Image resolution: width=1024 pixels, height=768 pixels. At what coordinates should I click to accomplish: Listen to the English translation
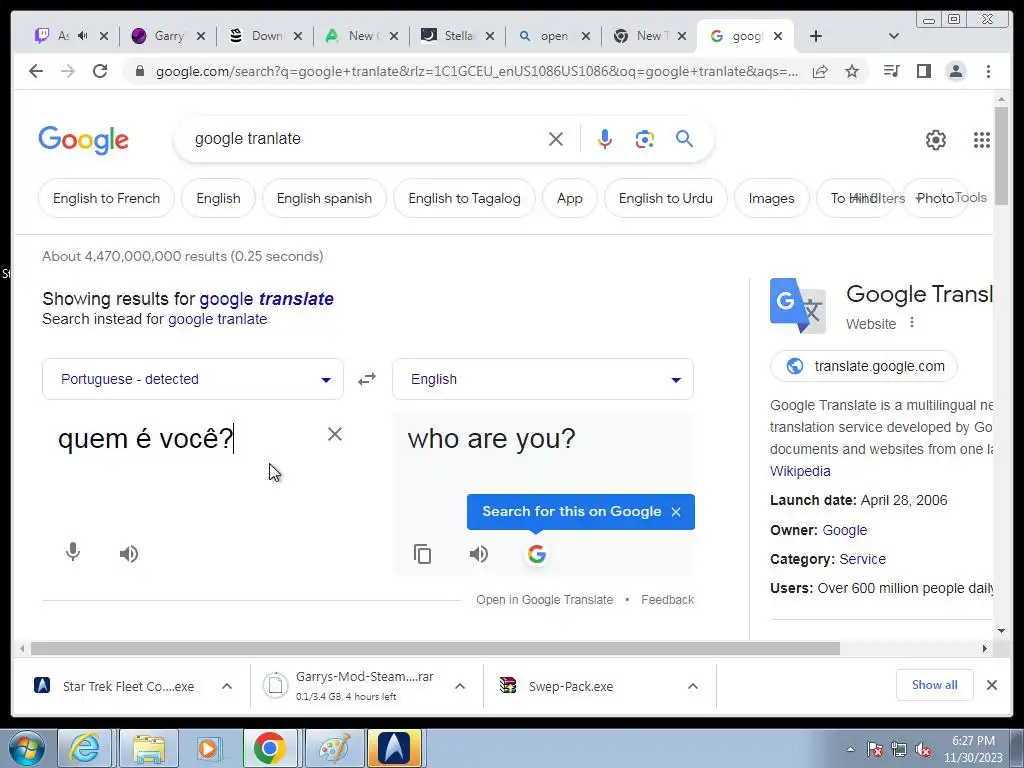[x=479, y=554]
